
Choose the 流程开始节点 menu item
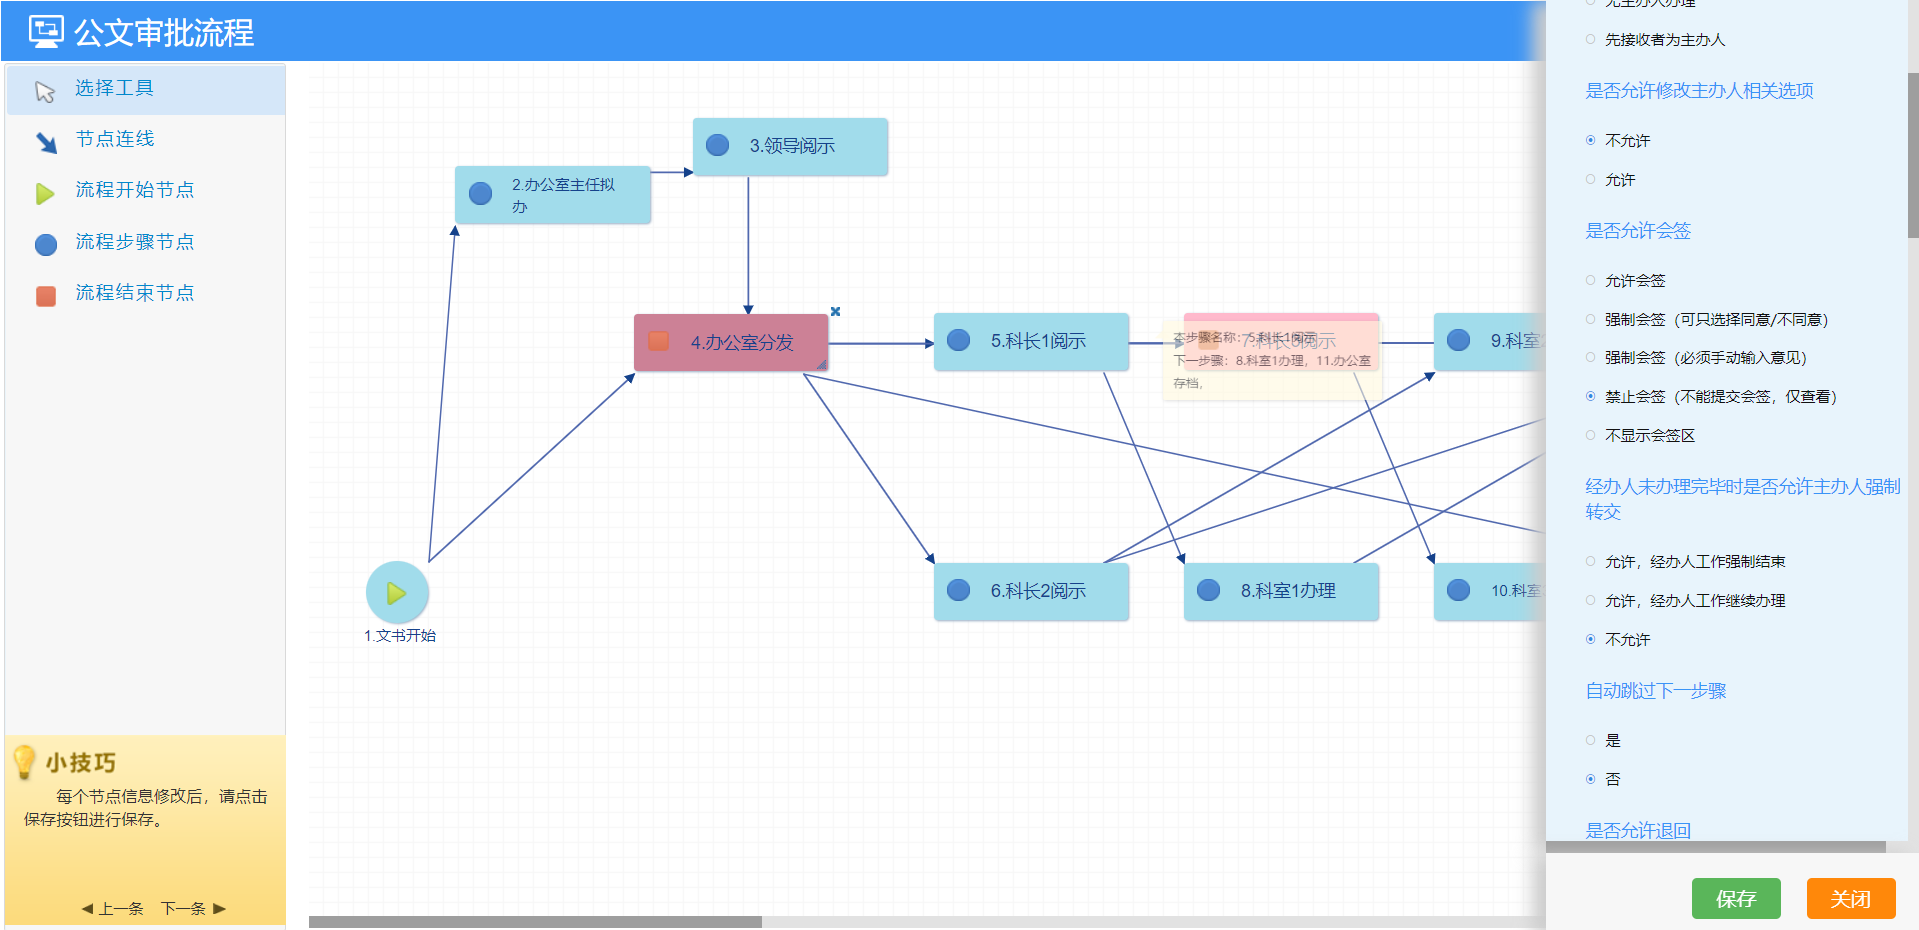pyautogui.click(x=146, y=190)
